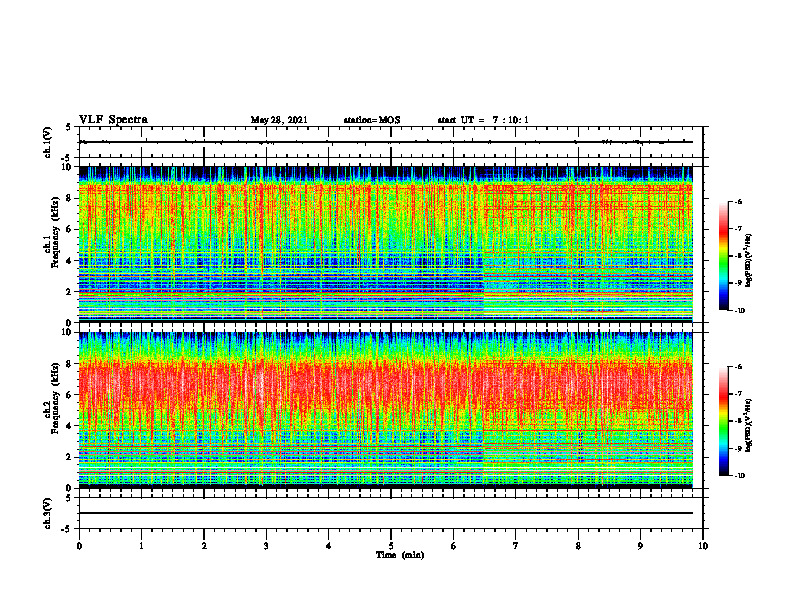
Task: Click the time axis tick label '9'
Action: pyautogui.click(x=640, y=546)
